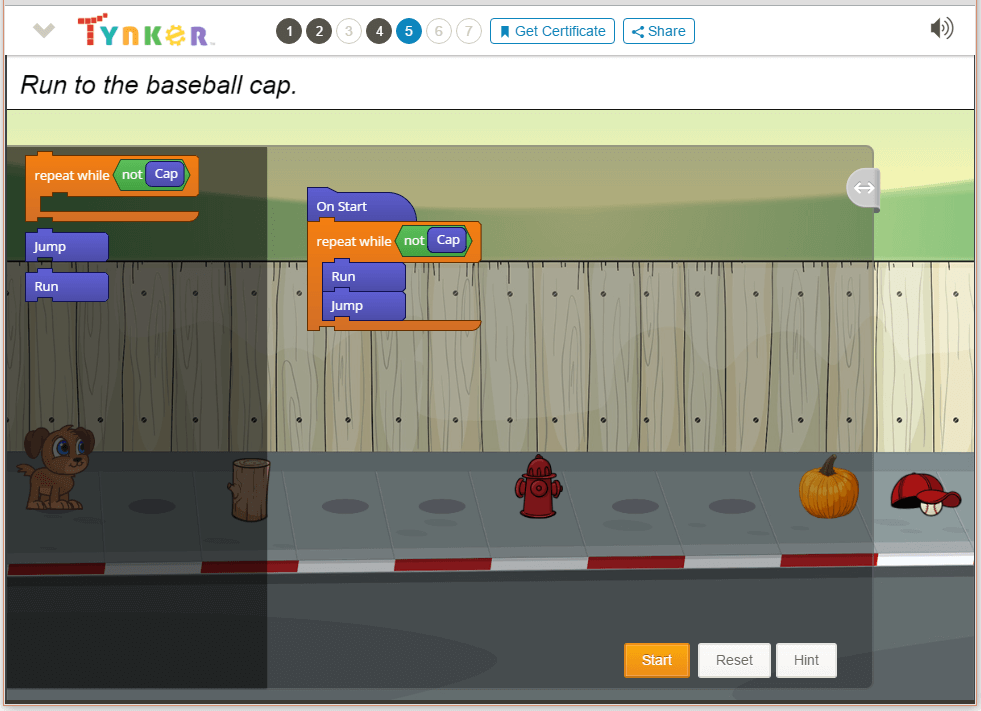Go to level 3

pyautogui.click(x=349, y=31)
